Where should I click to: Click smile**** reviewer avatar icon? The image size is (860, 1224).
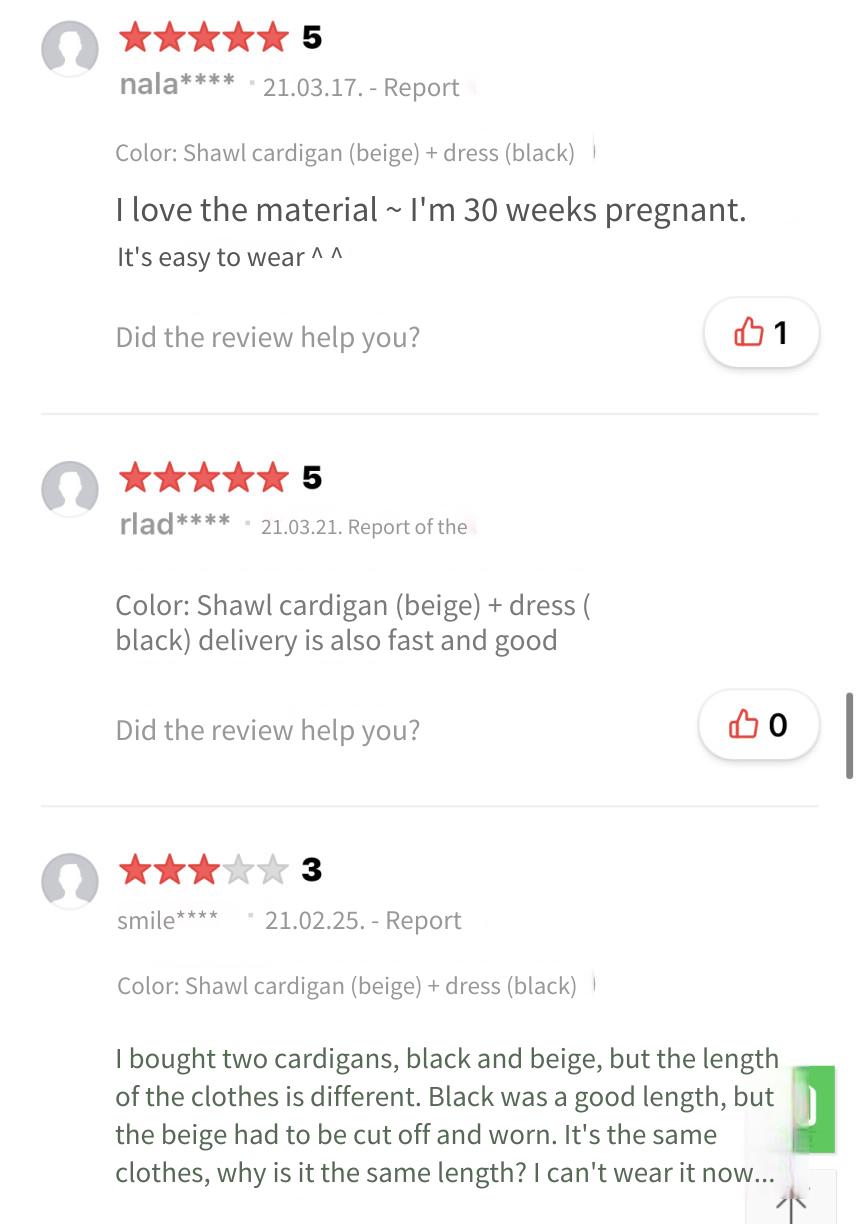[x=70, y=881]
